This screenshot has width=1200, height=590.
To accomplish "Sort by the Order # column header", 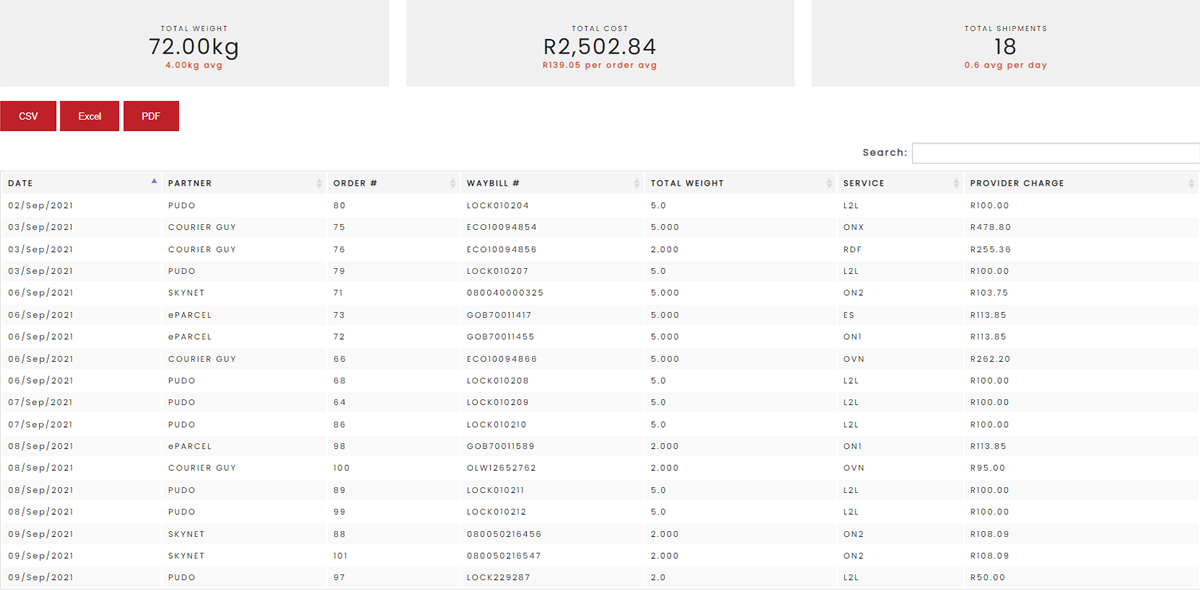I will coord(394,183).
